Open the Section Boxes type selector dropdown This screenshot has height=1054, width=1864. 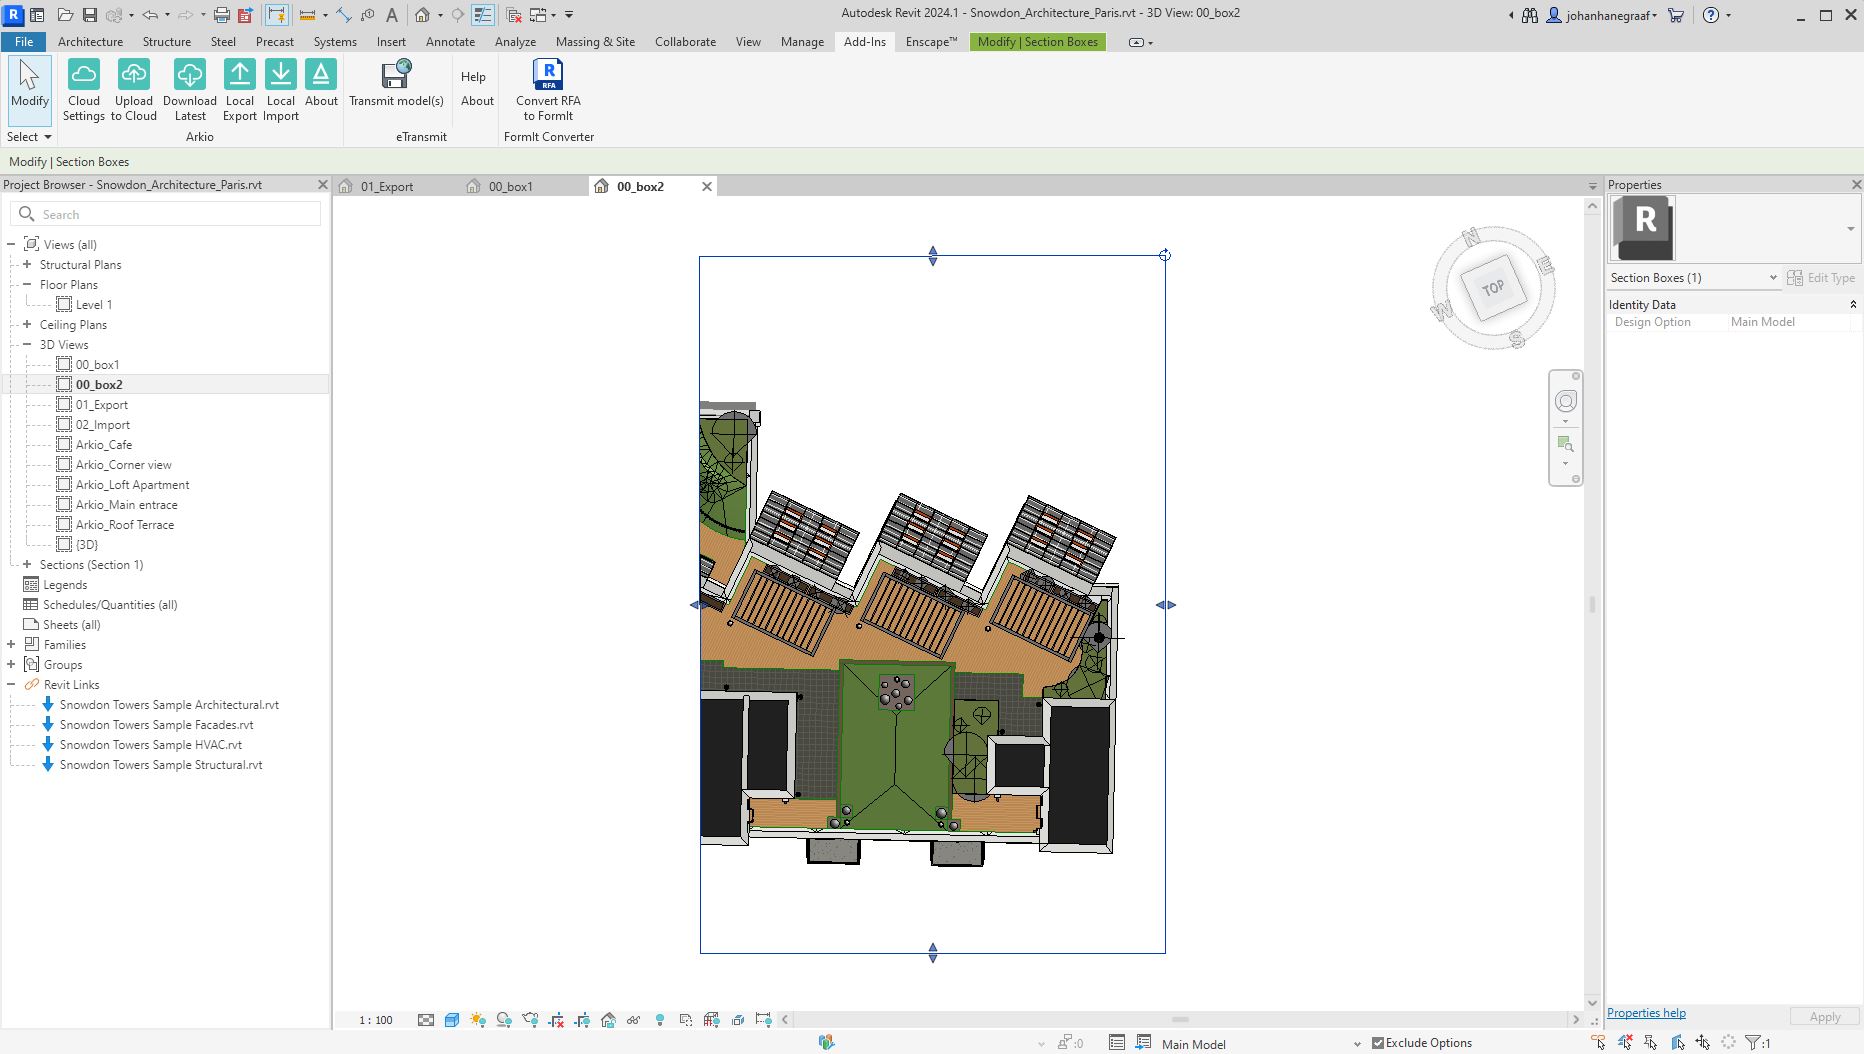[x=1694, y=278]
